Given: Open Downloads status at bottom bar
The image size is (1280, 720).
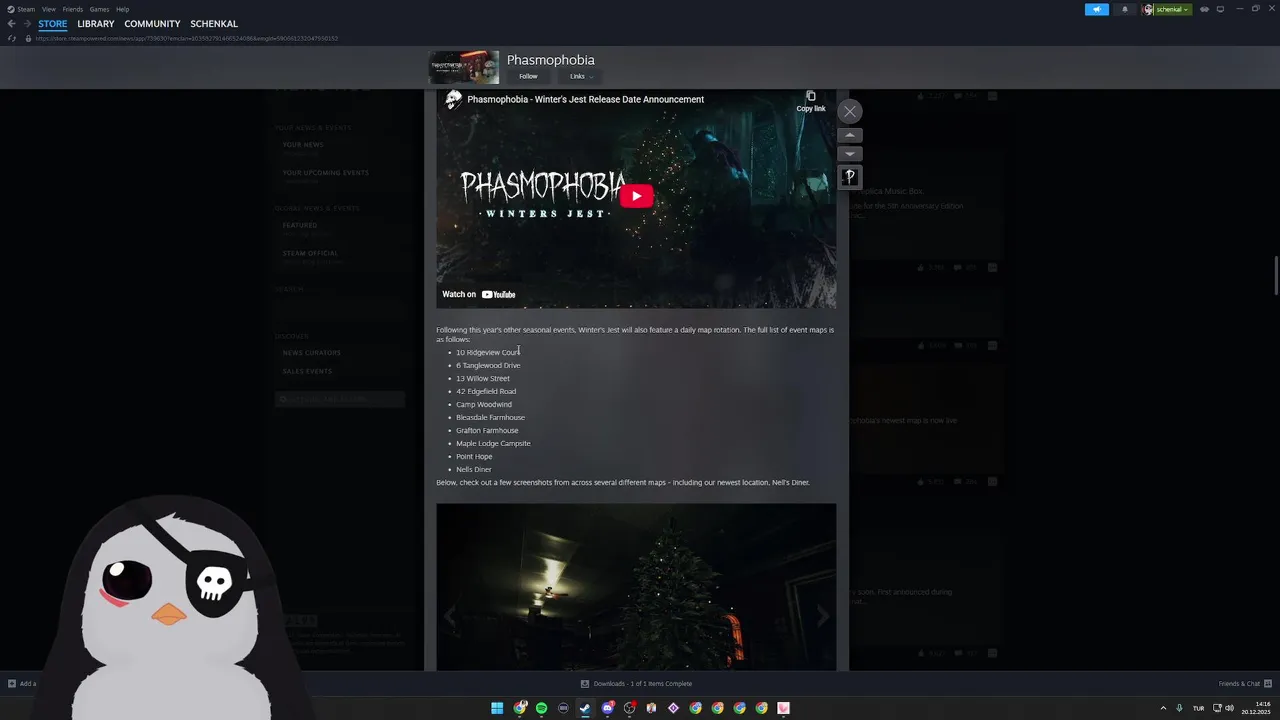Looking at the screenshot, I should coord(636,684).
